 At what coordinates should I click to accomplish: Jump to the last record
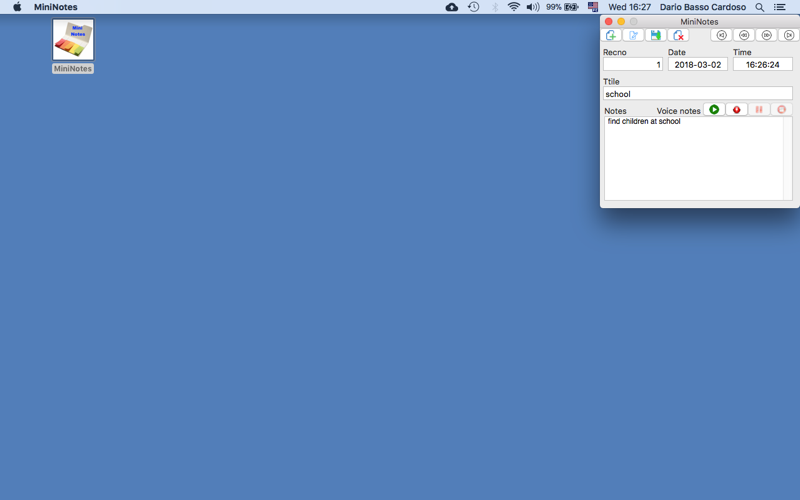789,35
